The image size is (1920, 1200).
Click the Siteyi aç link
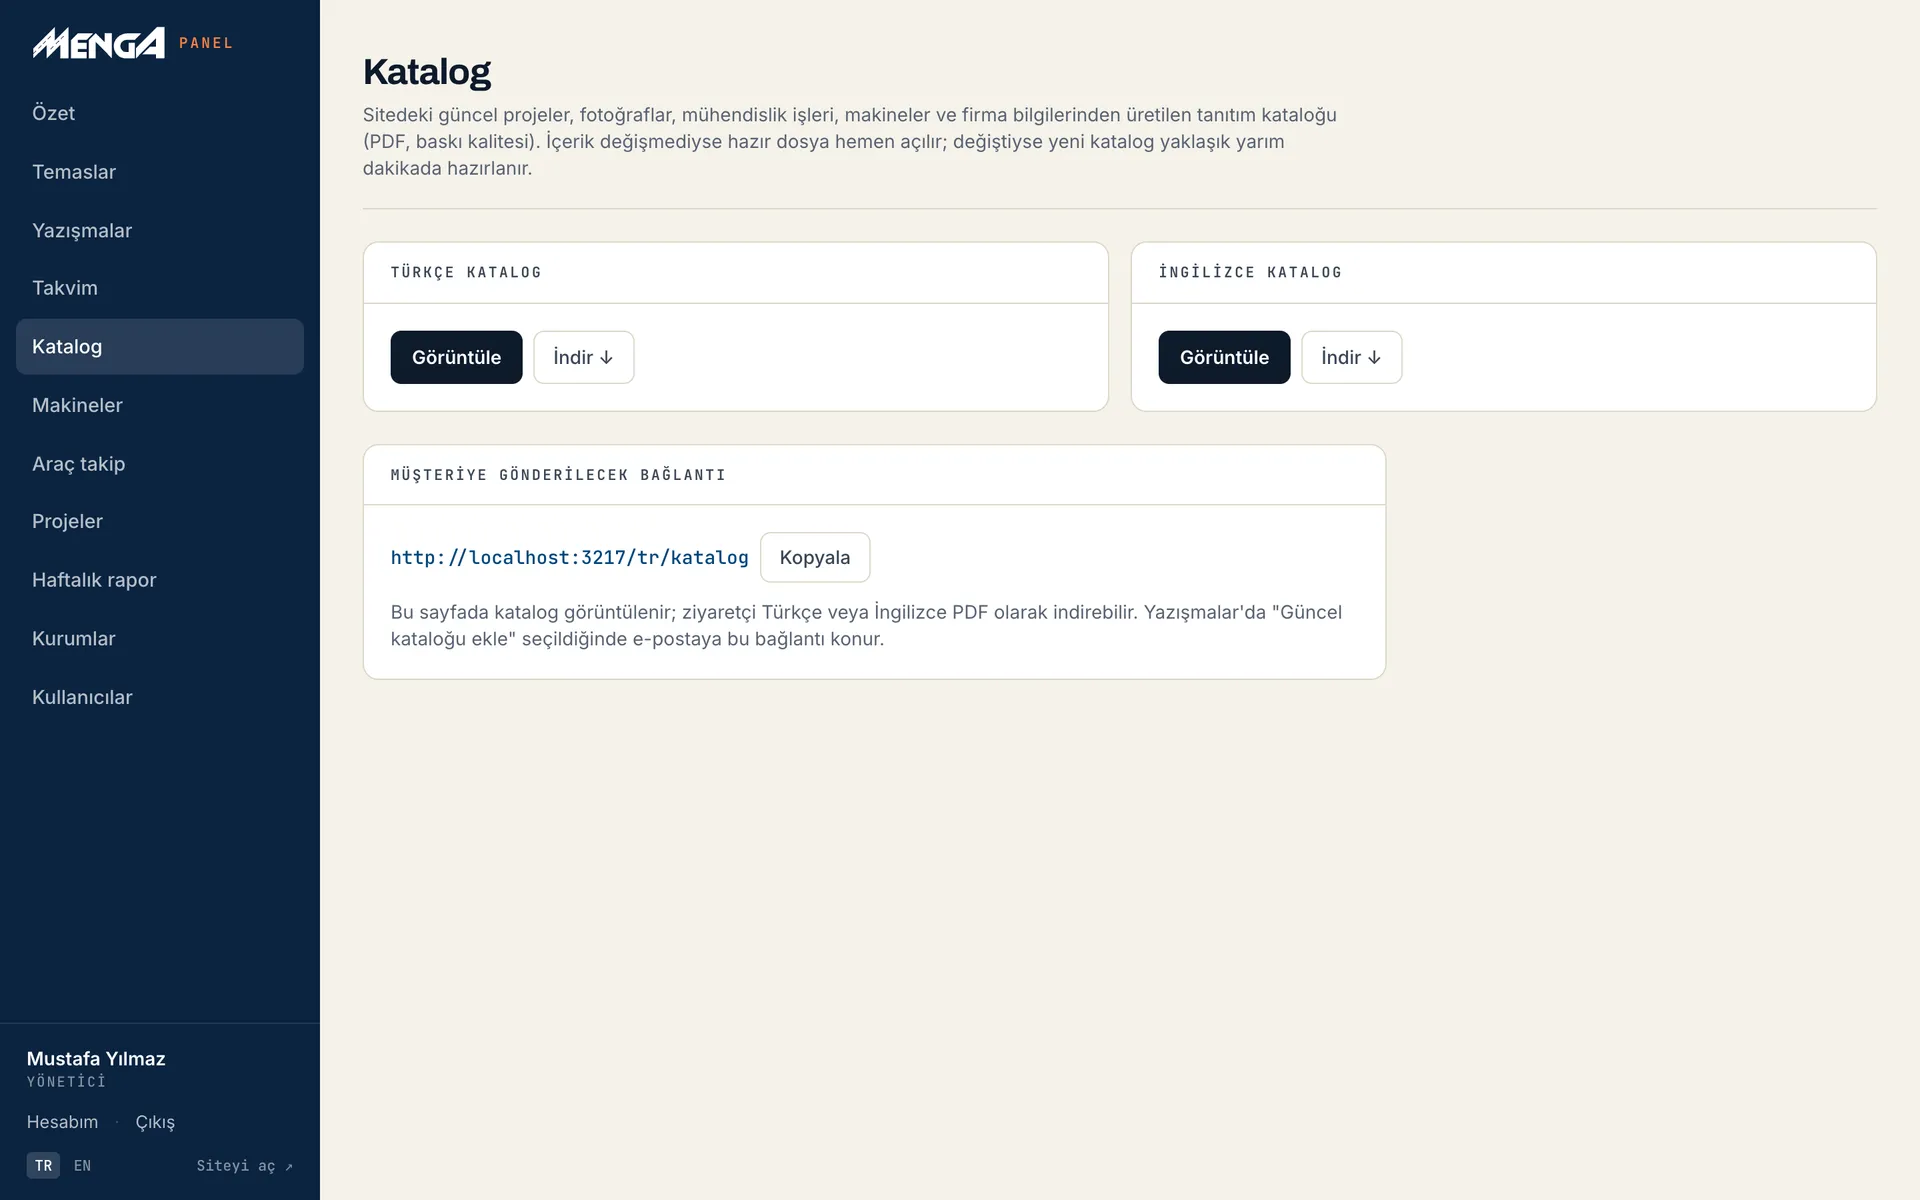point(245,1166)
